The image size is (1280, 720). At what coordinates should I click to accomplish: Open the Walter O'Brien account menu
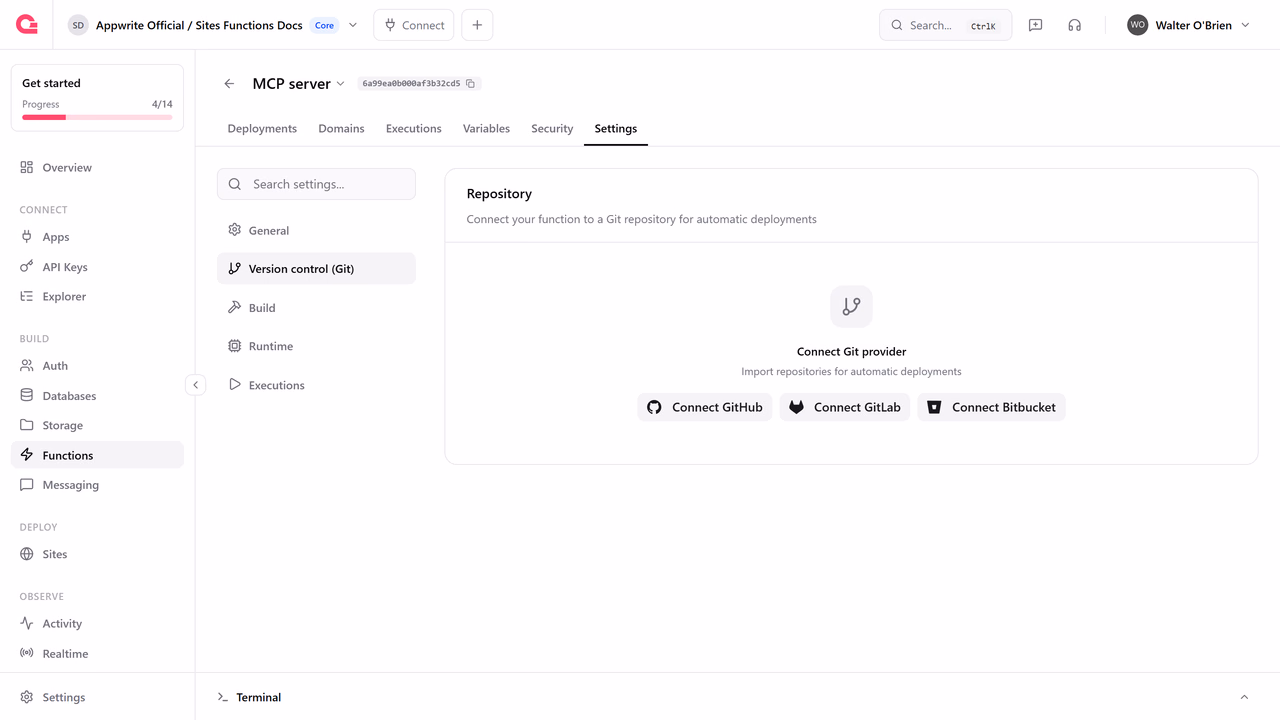pyautogui.click(x=1188, y=25)
